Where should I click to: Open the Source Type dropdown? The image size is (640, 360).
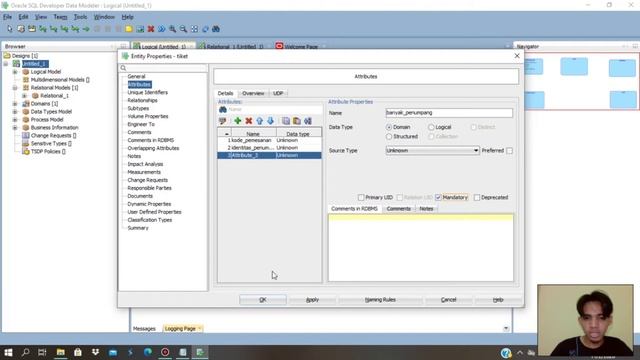[x=476, y=151]
